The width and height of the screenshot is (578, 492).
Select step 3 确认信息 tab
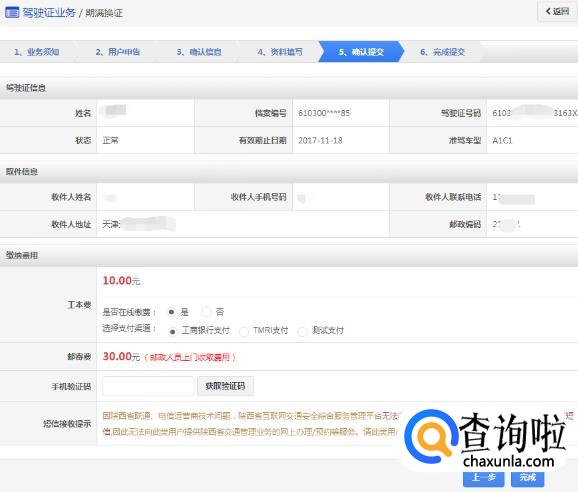tap(199, 52)
